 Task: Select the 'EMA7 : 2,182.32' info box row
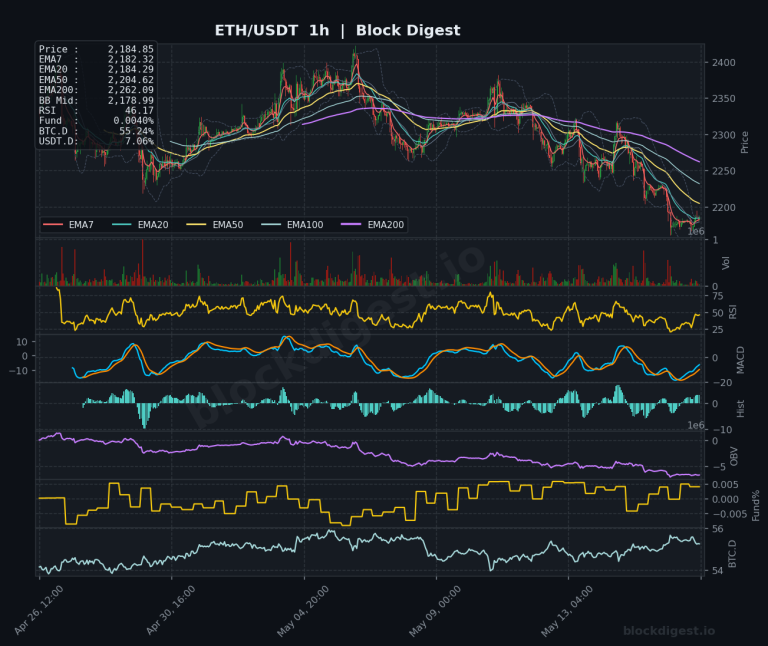coord(96,59)
